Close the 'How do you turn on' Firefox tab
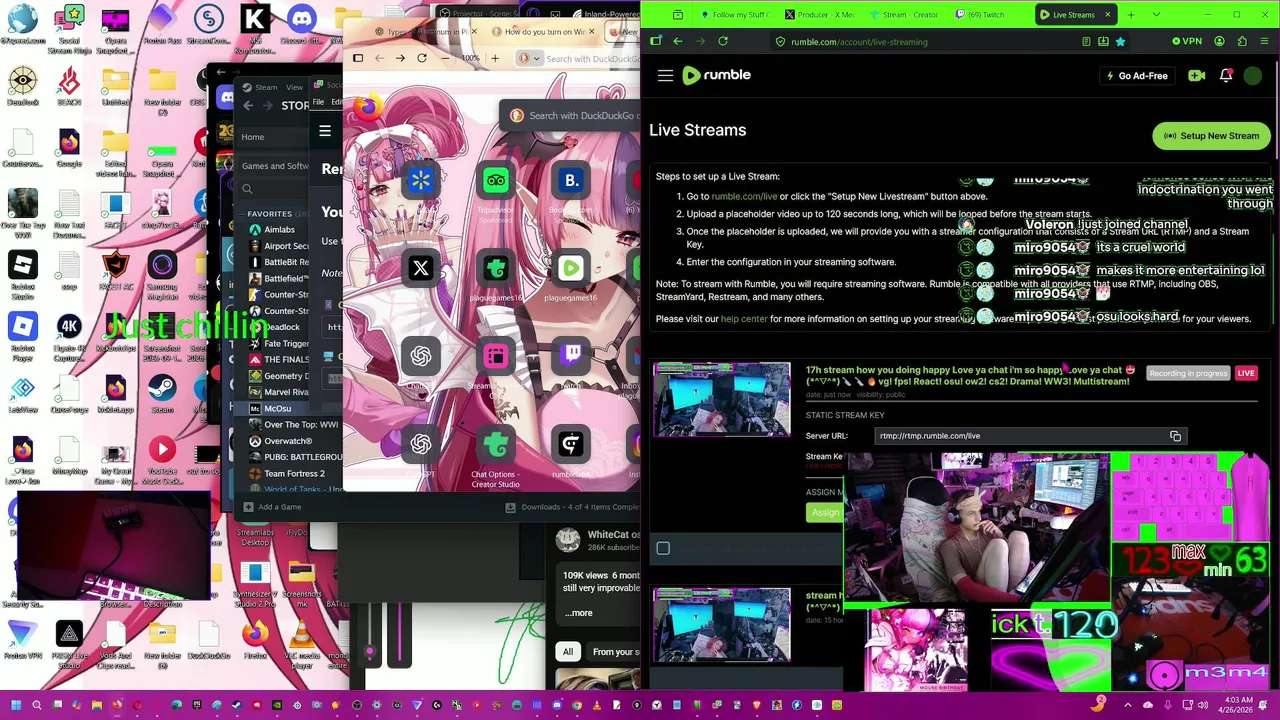Screen dimensions: 1280x720 591,32
